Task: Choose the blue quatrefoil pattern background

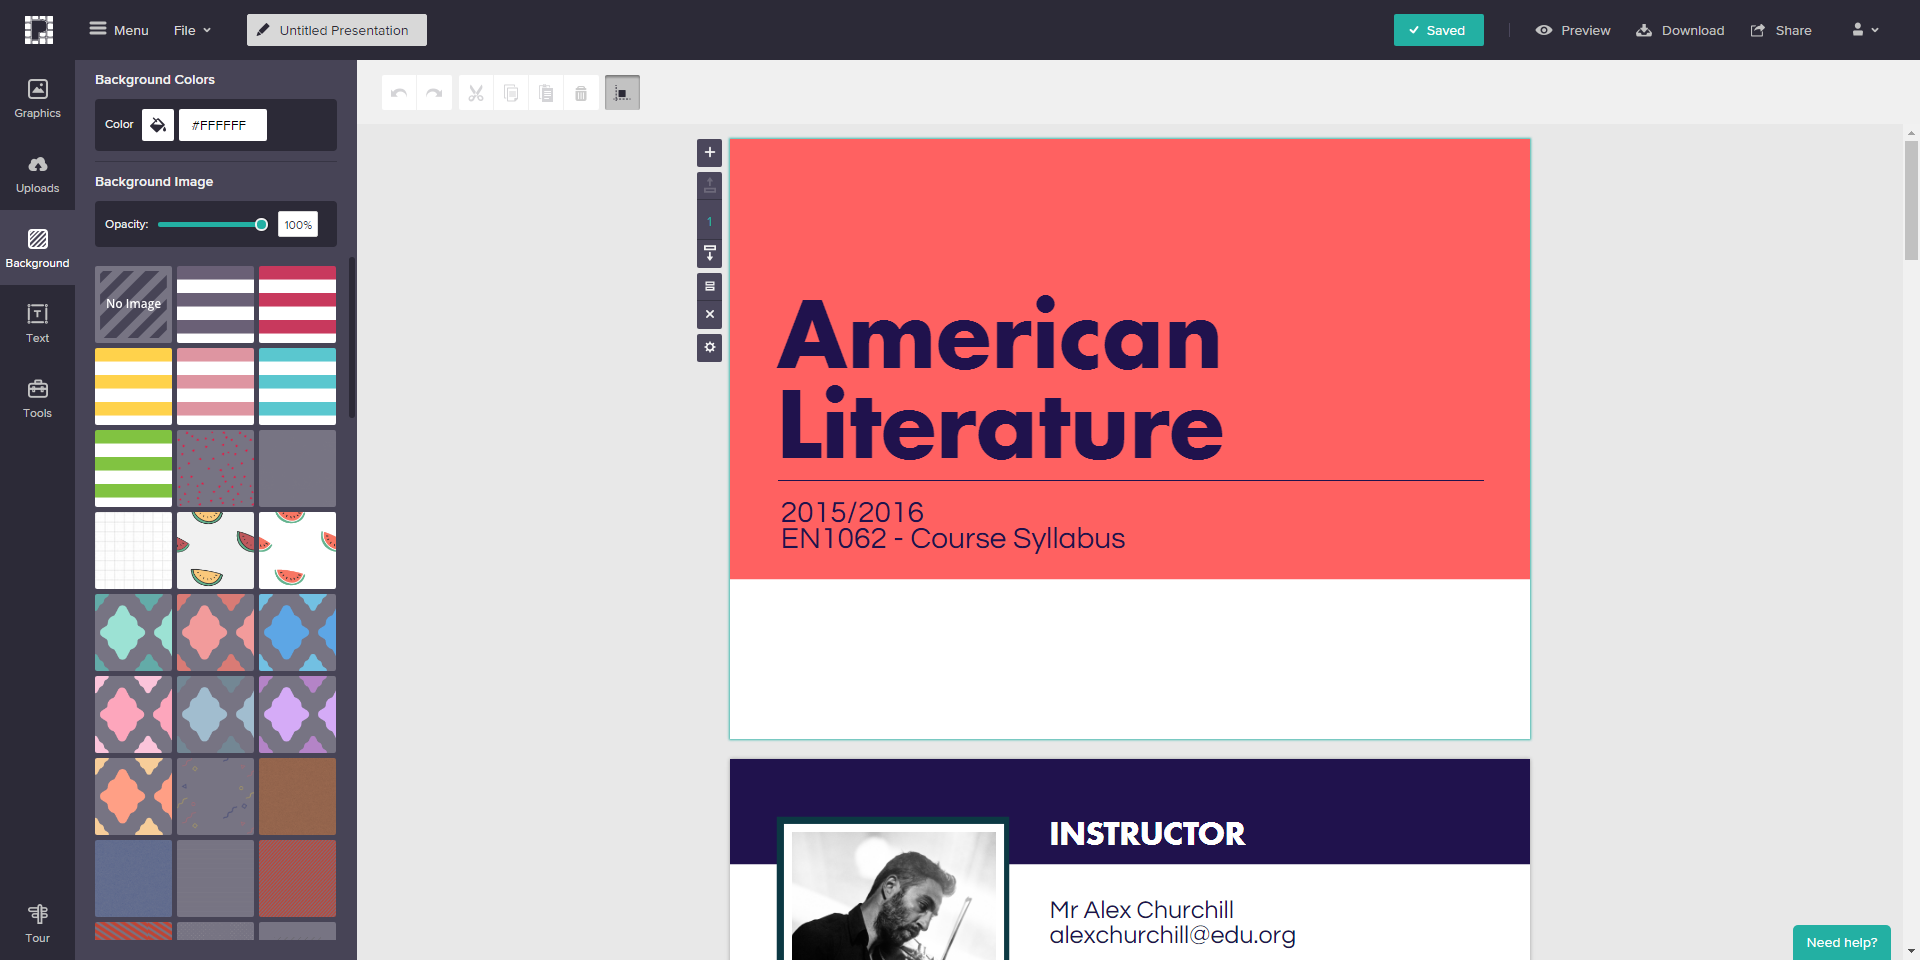Action: point(298,632)
